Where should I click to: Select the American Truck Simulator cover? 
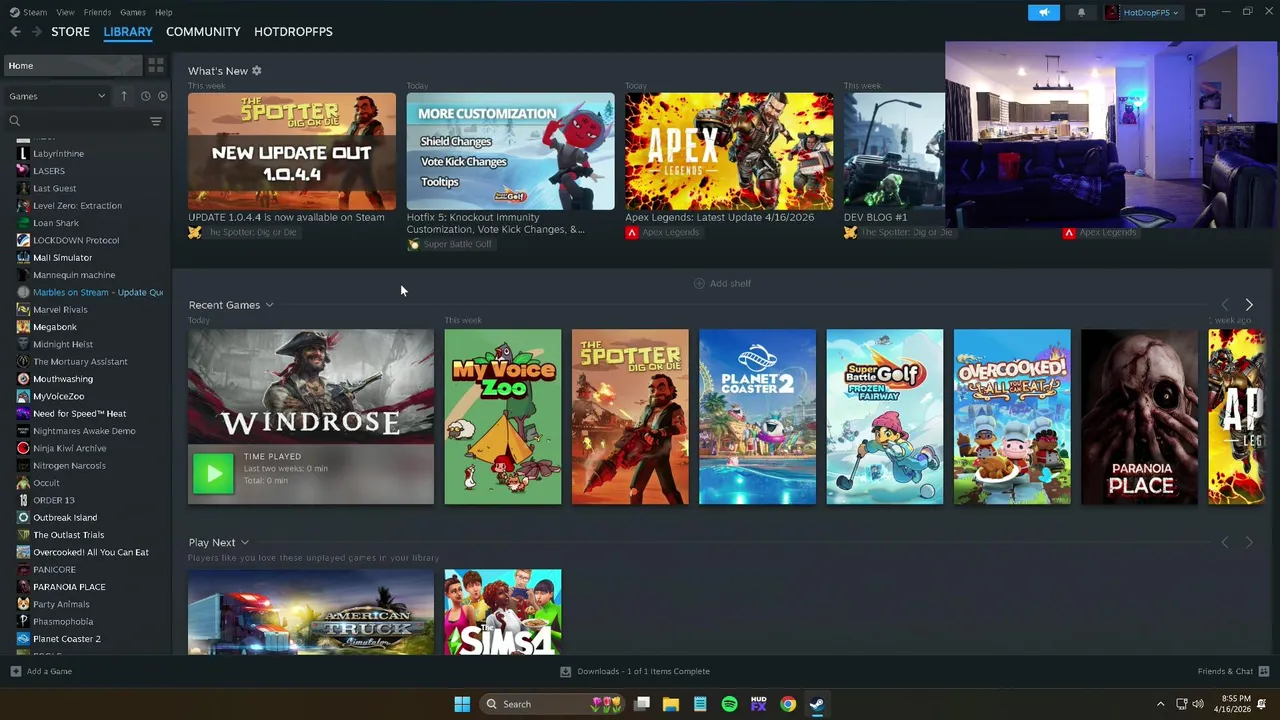point(311,612)
